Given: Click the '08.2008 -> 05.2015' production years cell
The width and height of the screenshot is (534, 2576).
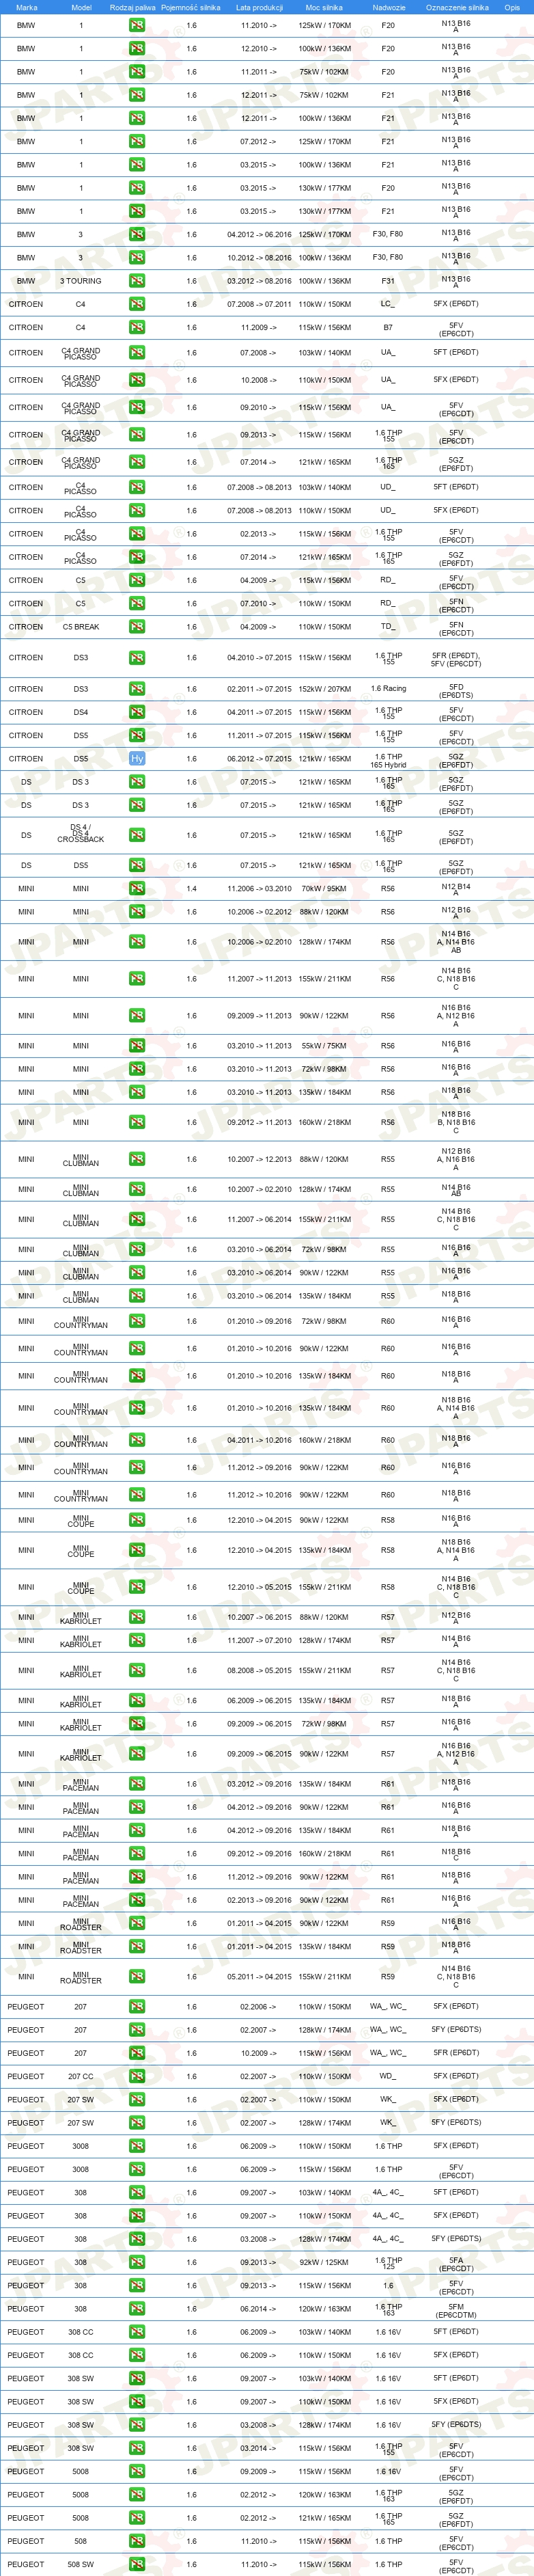Looking at the screenshot, I should [x=259, y=1671].
